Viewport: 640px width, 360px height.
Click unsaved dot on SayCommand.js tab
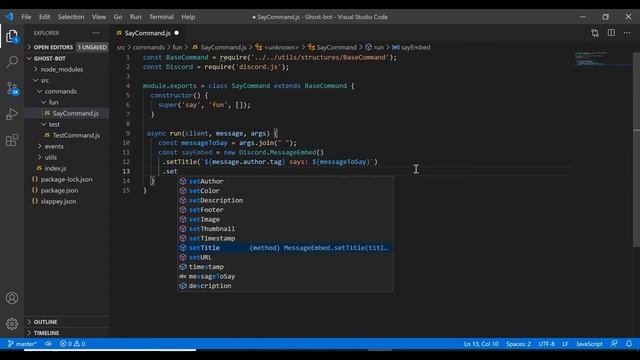176,33
